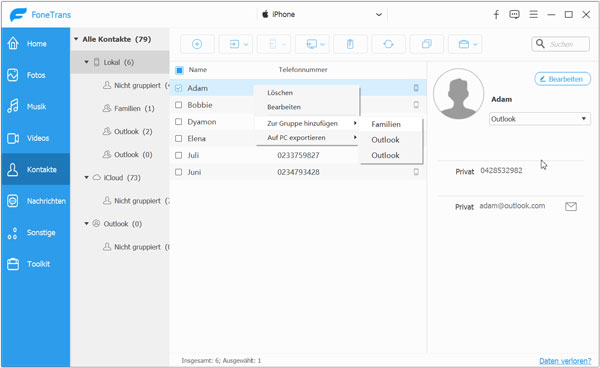Select Nicht gruppiert under iCloud
600x368 pixels.
point(136,201)
